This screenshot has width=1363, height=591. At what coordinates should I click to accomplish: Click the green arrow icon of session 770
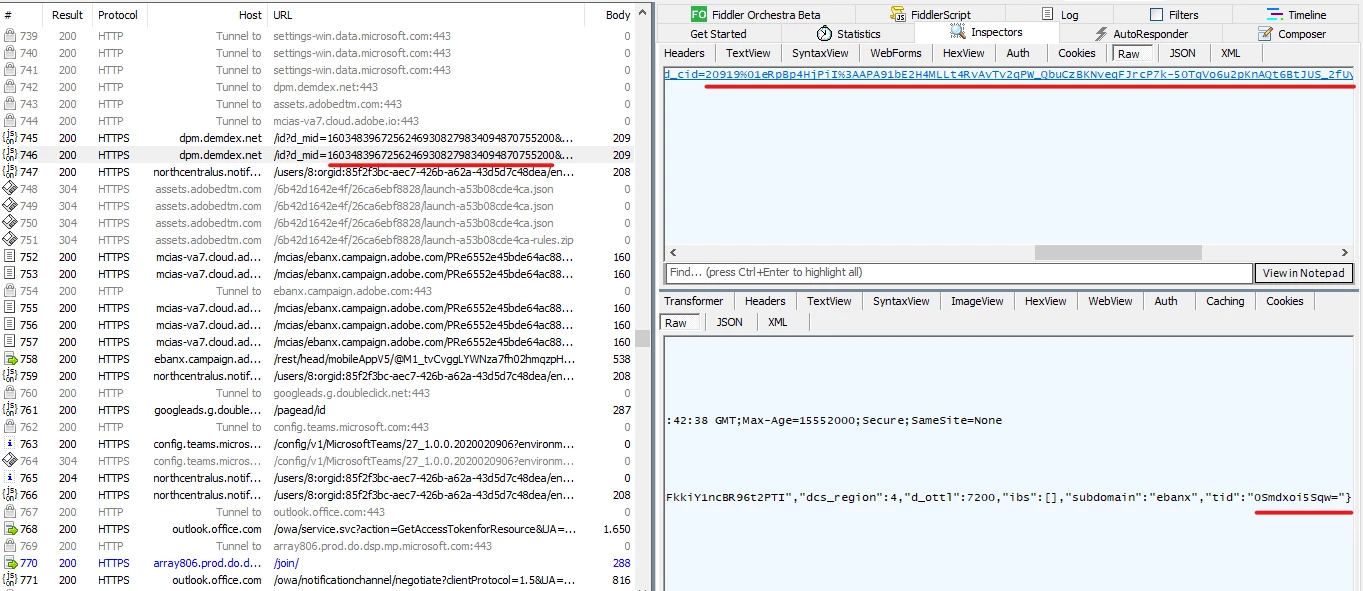10,563
